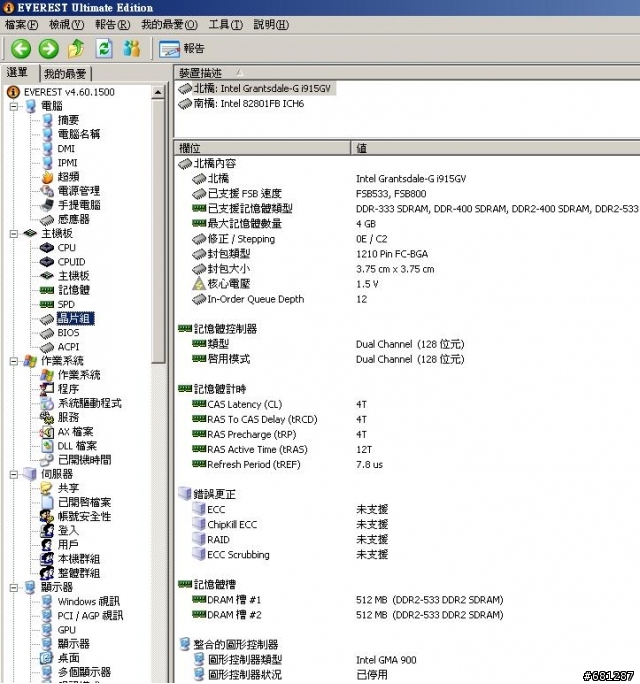
Task: Click the 電源管理 icon
Action: [x=47, y=191]
